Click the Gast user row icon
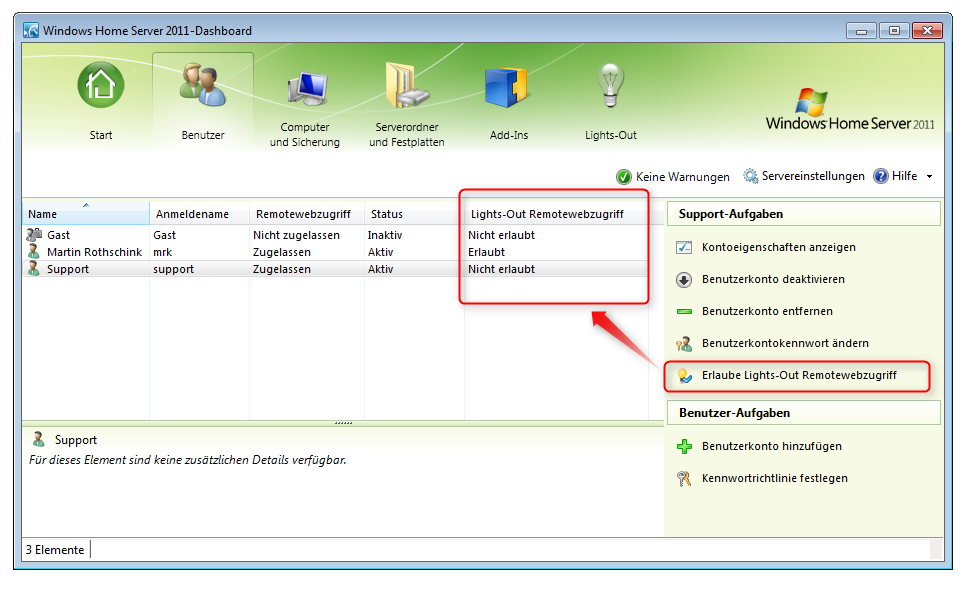970x589 pixels. click(34, 234)
